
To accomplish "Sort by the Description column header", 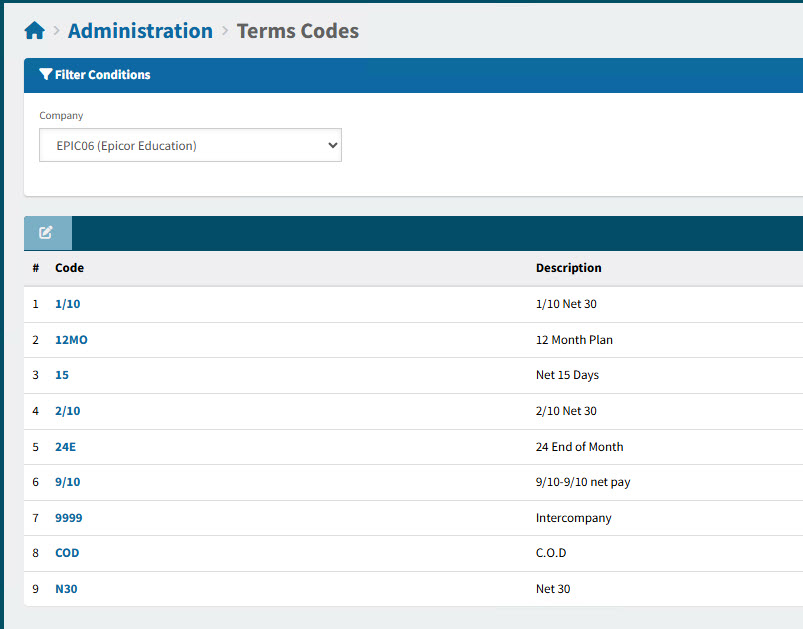I will [x=568, y=268].
